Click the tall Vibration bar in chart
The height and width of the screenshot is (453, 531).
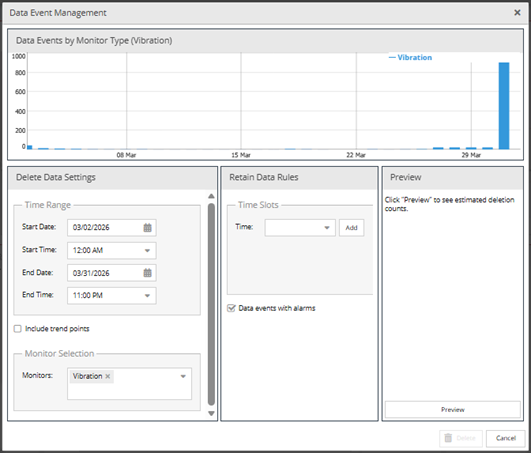tap(504, 106)
